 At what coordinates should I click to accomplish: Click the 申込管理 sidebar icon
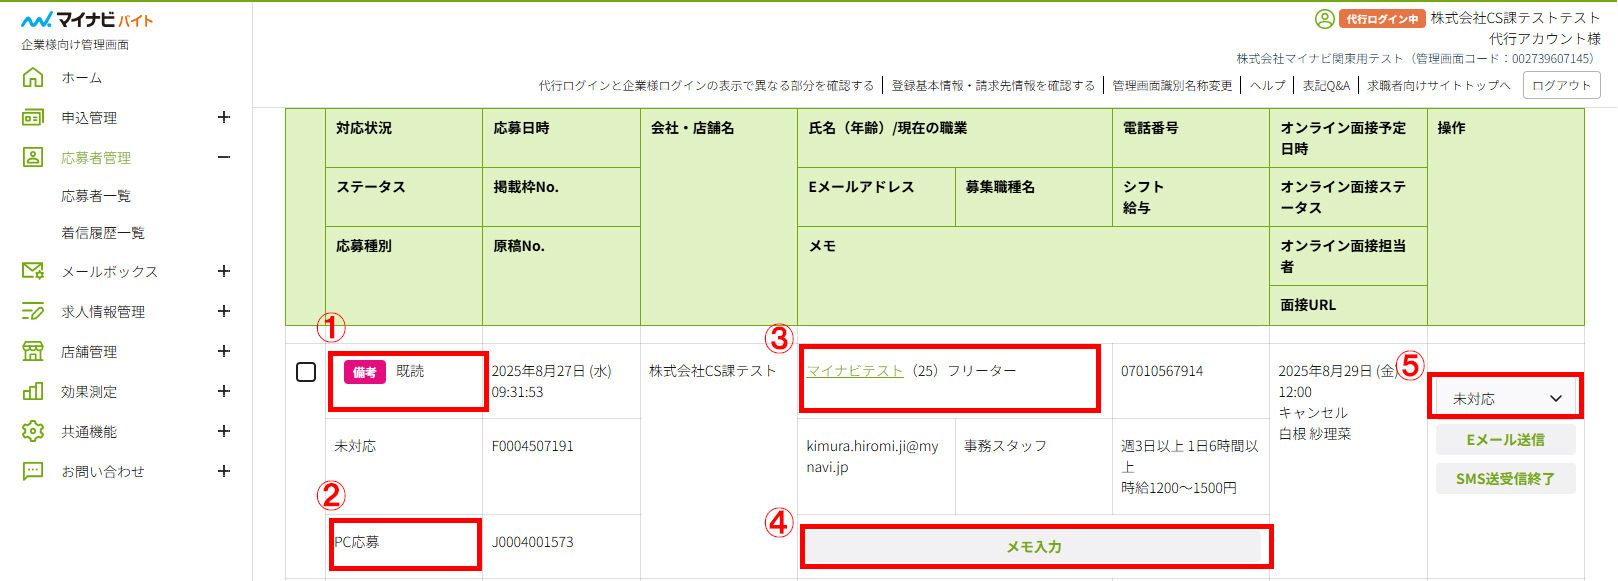33,117
